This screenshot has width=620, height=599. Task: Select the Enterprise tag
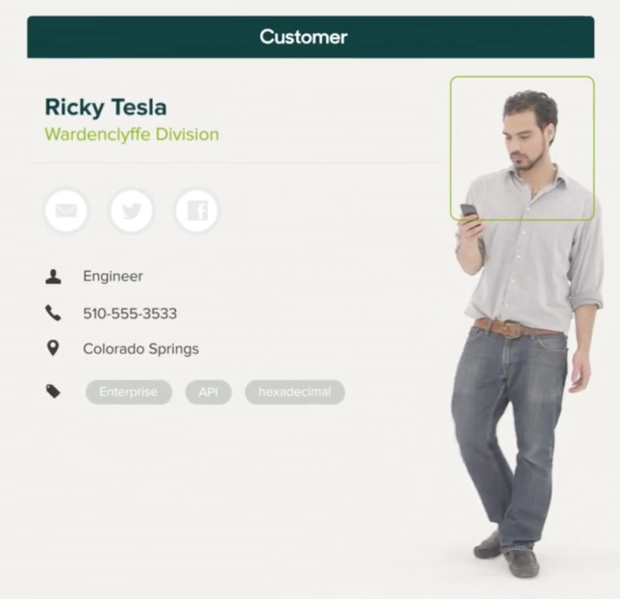tap(129, 392)
